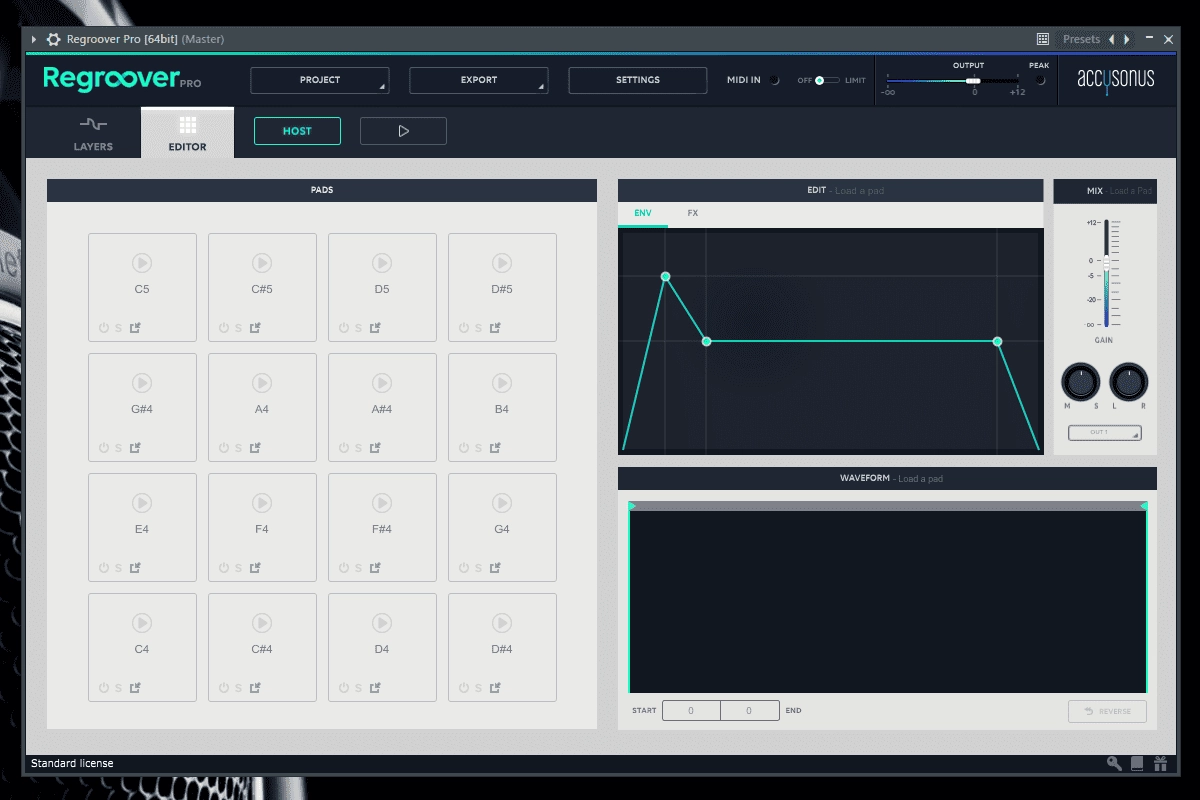Click the L/R pan knob
The height and width of the screenshot is (800, 1200).
coord(1129,381)
